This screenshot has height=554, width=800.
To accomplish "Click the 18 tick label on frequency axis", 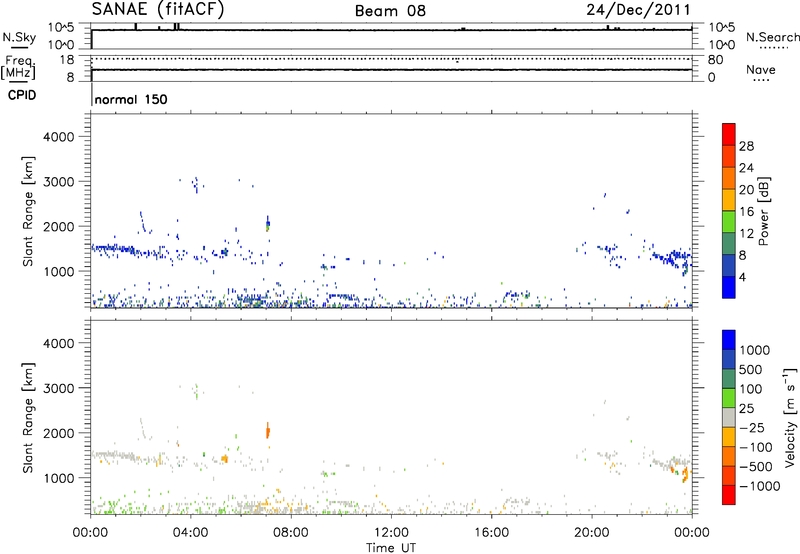I will [x=67, y=60].
